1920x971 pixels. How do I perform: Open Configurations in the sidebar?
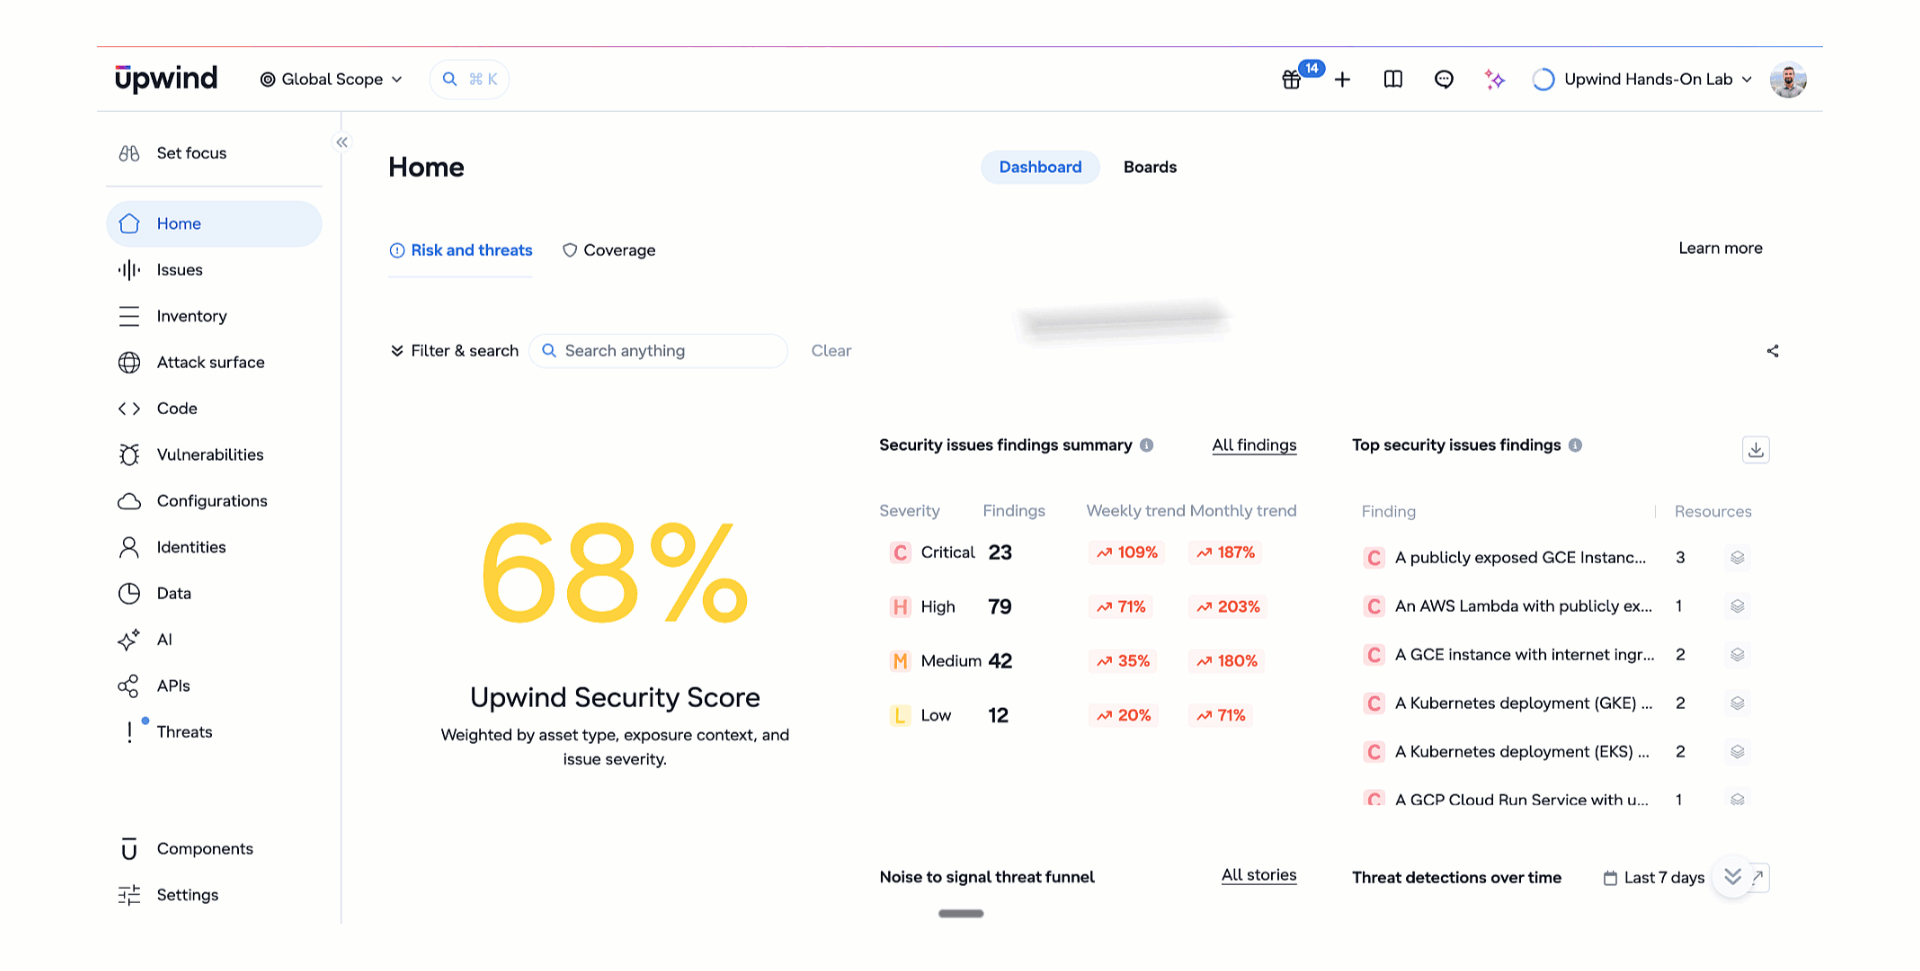click(x=214, y=501)
